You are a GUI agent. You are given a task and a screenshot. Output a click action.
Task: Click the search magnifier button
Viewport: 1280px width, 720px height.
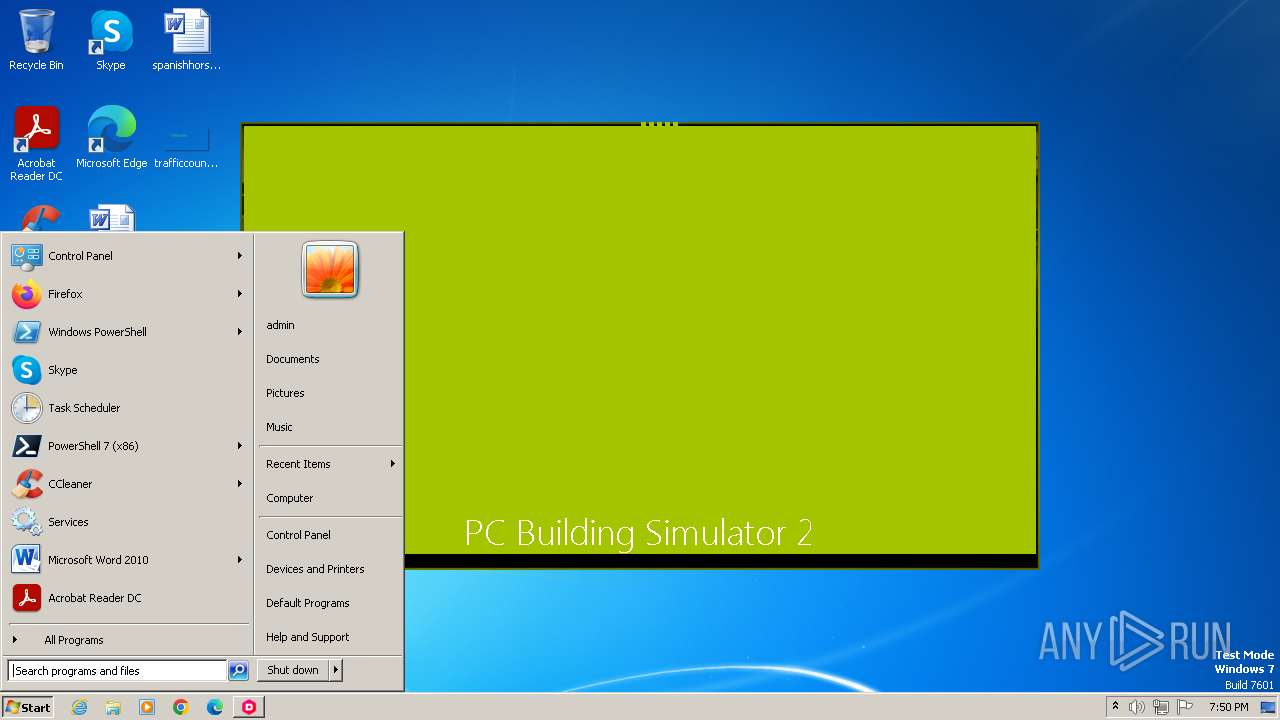pyautogui.click(x=238, y=671)
